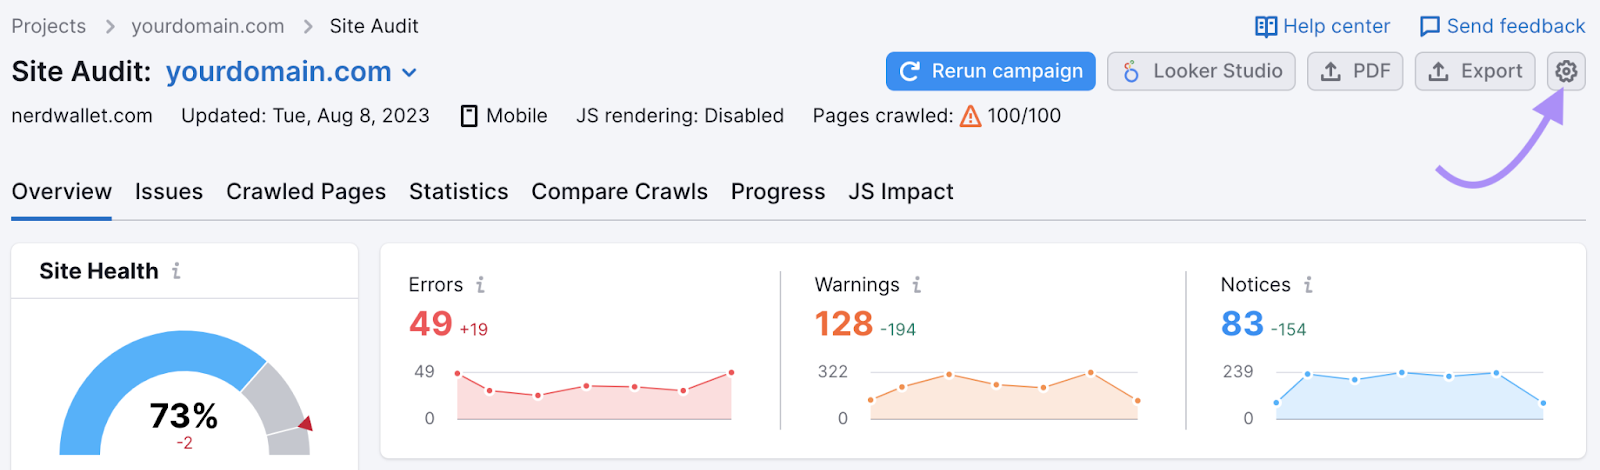Switch to the Issues tab
The height and width of the screenshot is (470, 1600).
169,192
